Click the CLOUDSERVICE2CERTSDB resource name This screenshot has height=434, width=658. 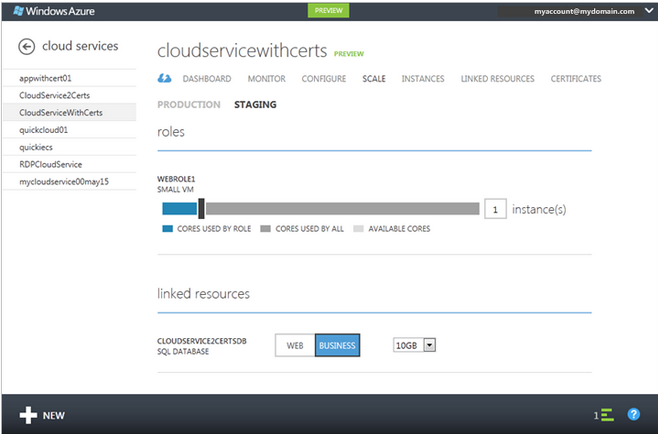pos(202,341)
